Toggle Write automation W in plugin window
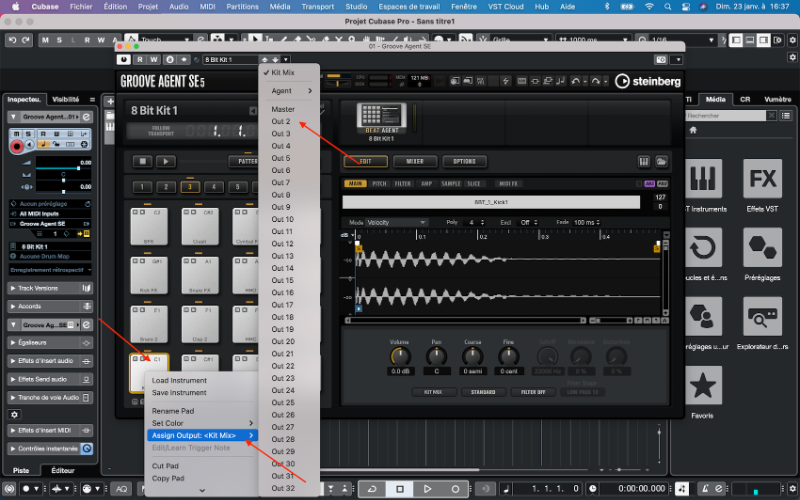Image resolution: width=800 pixels, height=500 pixels. pos(153,60)
